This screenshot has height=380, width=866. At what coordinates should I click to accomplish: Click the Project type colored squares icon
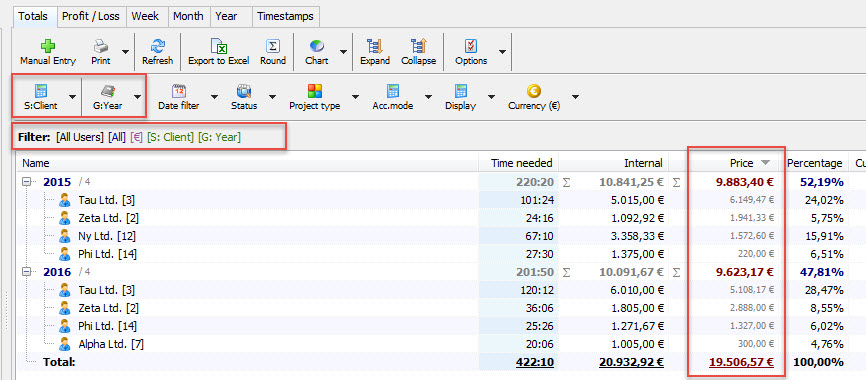(315, 91)
